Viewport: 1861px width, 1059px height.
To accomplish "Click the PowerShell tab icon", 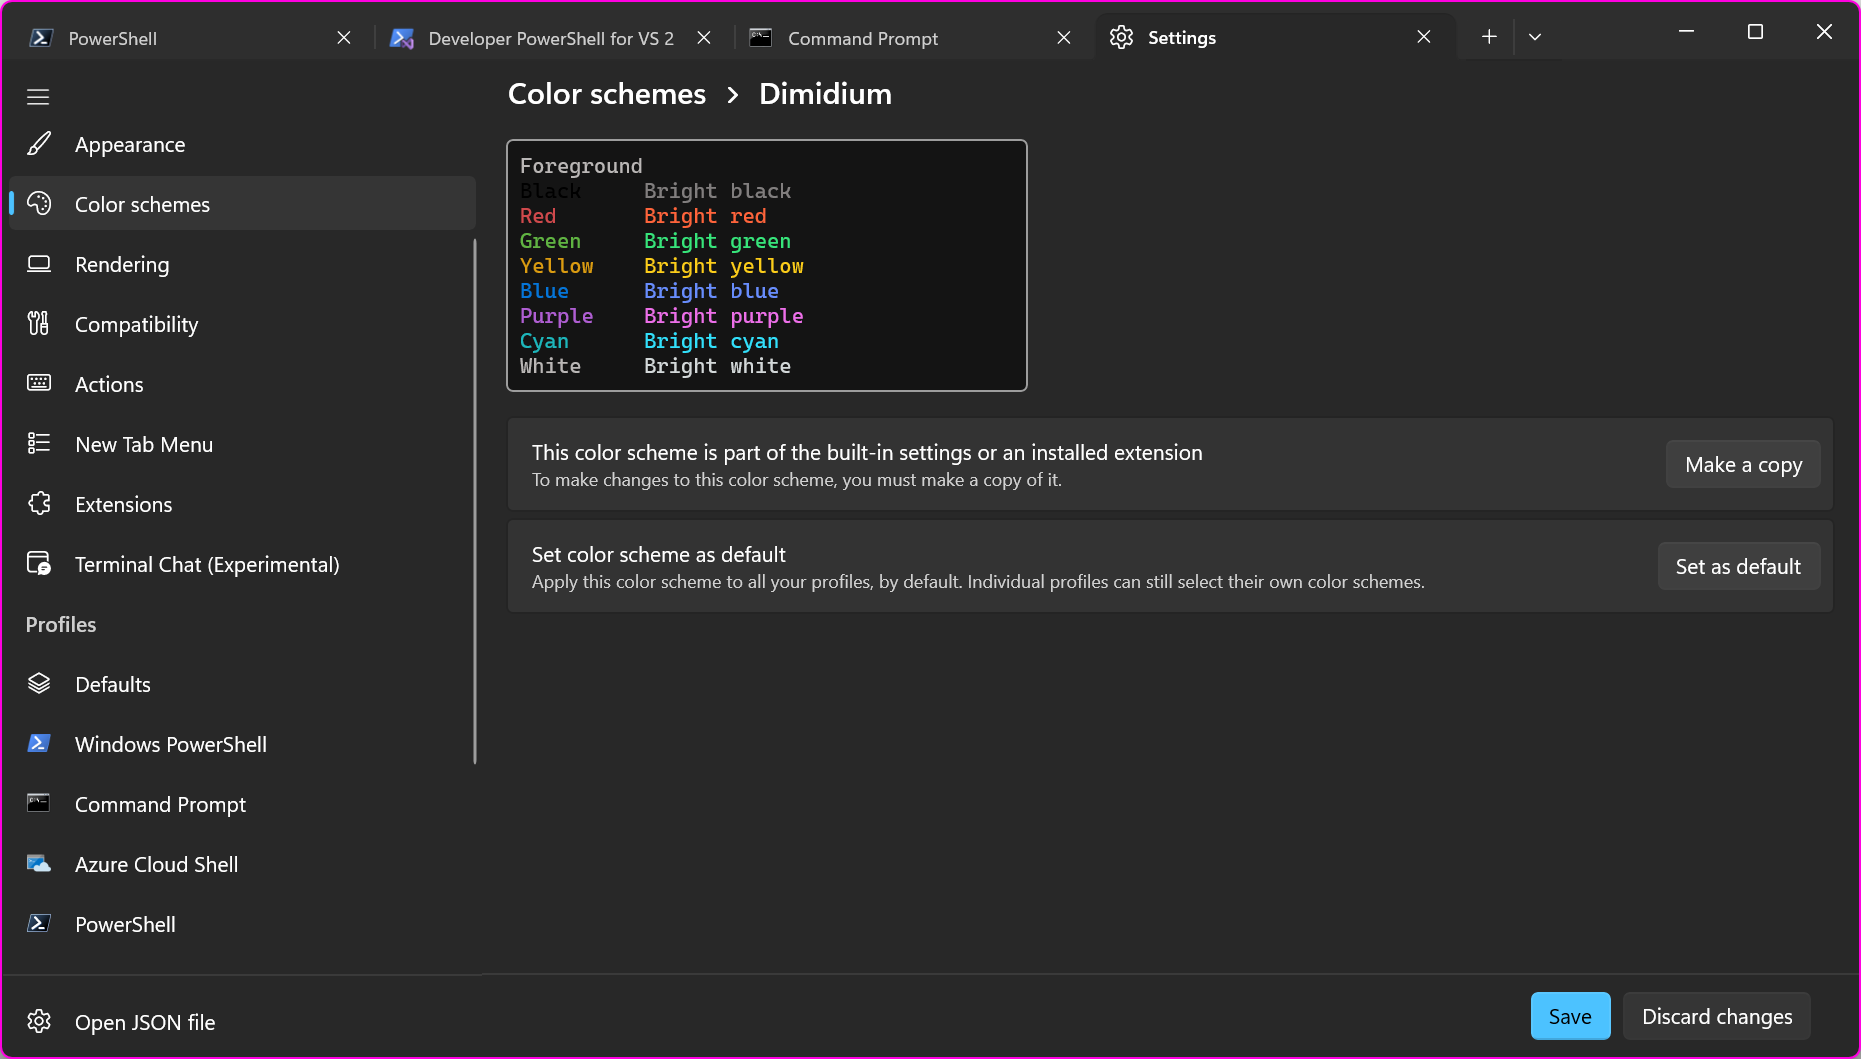I will (x=41, y=38).
